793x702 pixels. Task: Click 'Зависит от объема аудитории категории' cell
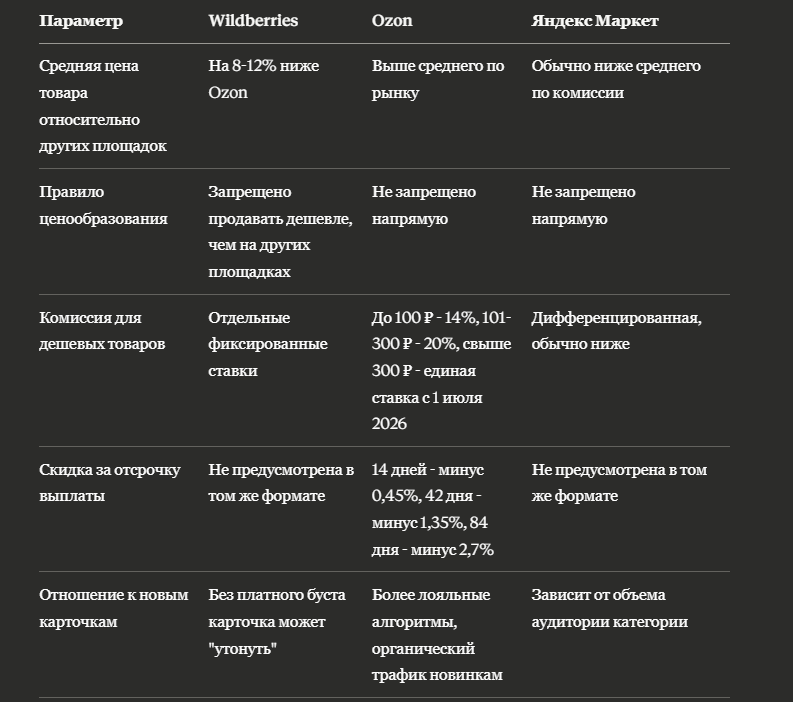click(609, 608)
